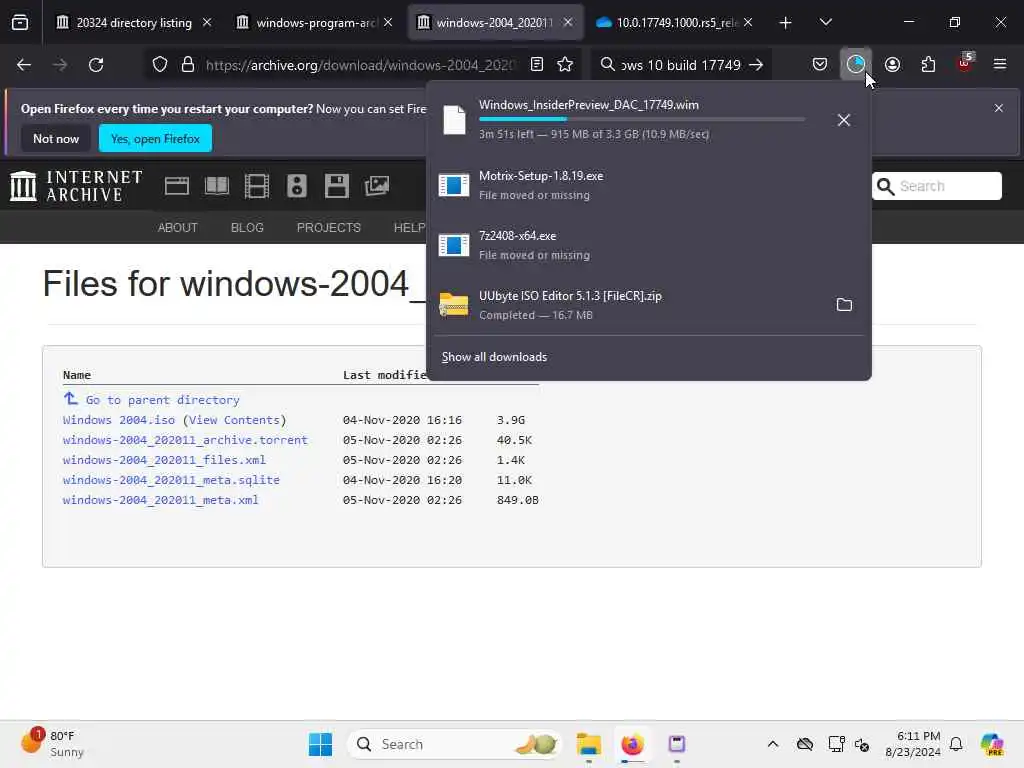Reload the current page

[x=96, y=65]
